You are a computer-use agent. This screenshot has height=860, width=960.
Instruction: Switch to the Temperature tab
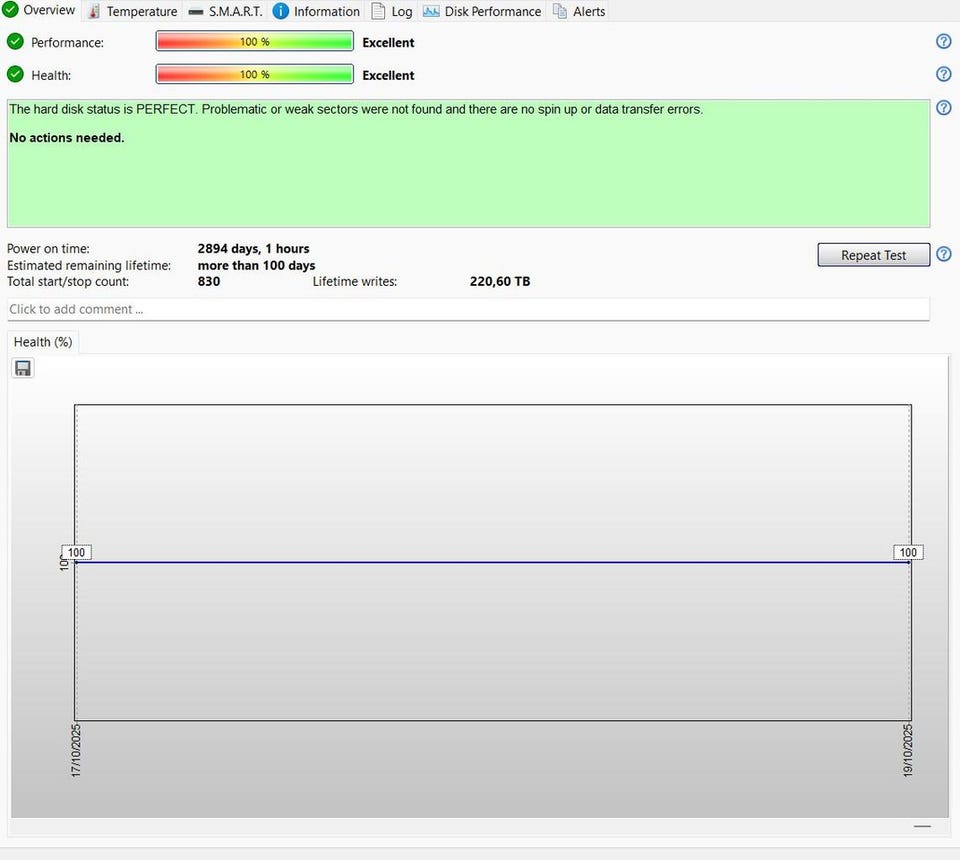(x=131, y=11)
